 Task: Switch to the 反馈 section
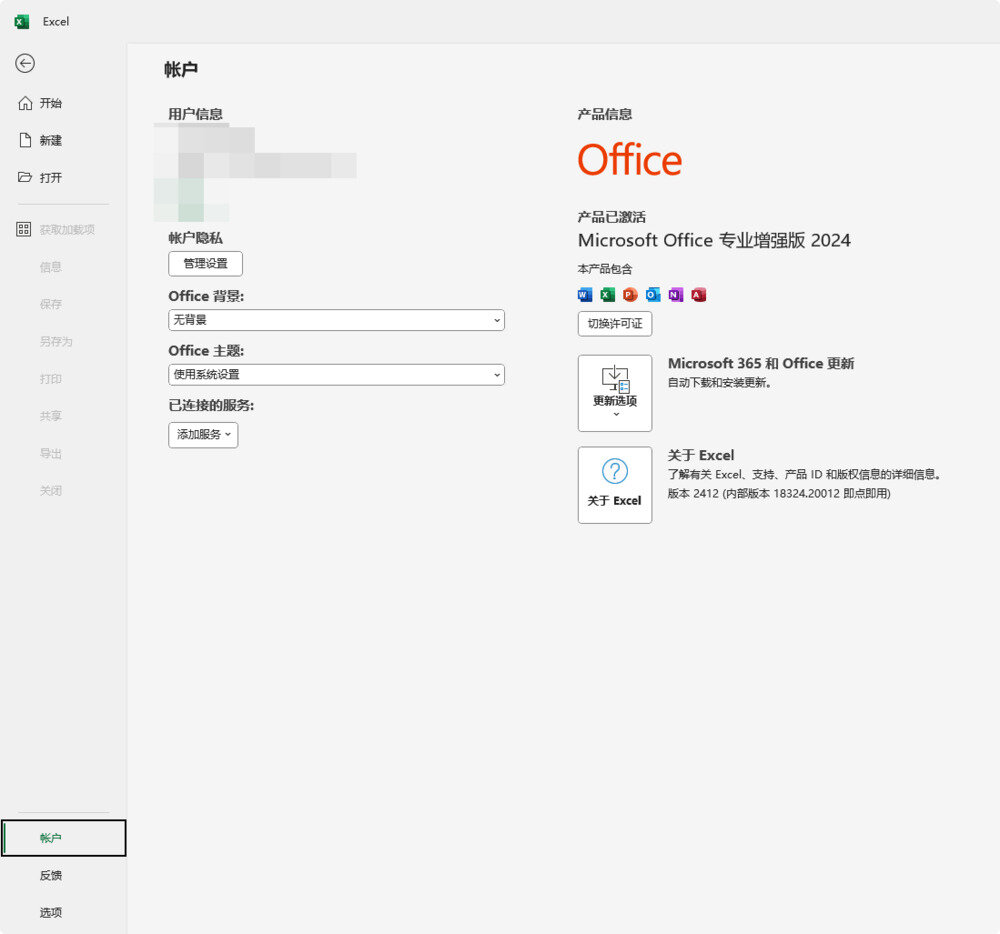[x=51, y=875]
